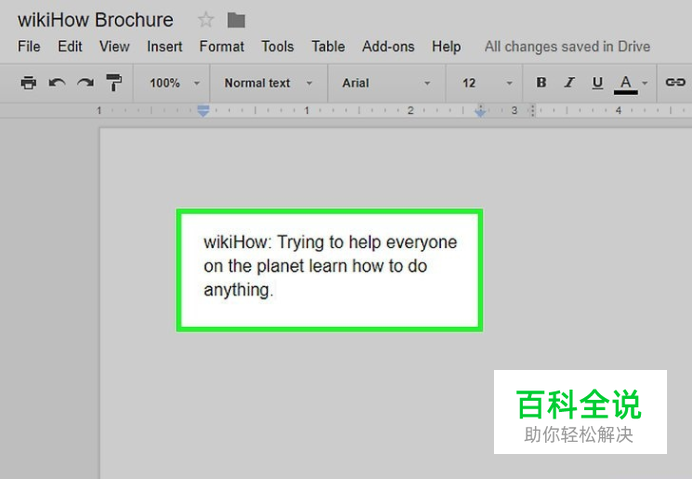Open the Format menu
Screen dimensions: 692x479
pos(222,46)
